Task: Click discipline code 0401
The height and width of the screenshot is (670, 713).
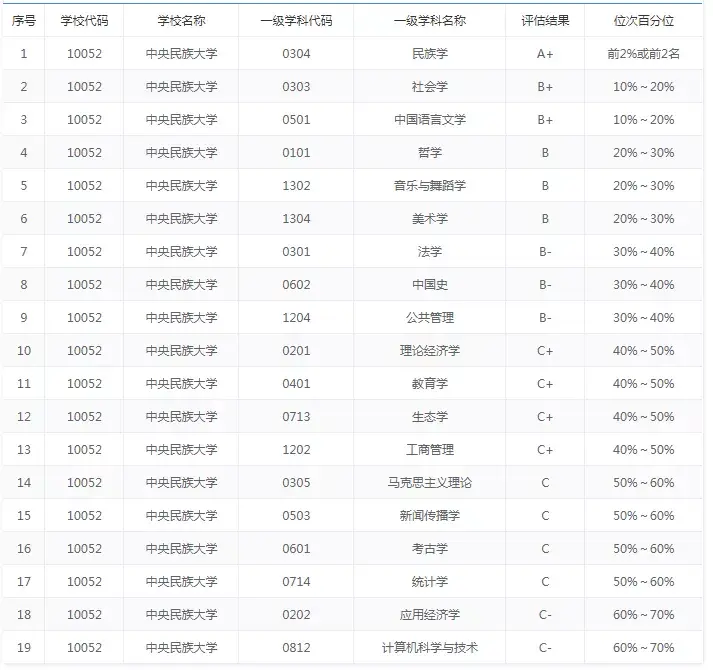Action: [296, 383]
